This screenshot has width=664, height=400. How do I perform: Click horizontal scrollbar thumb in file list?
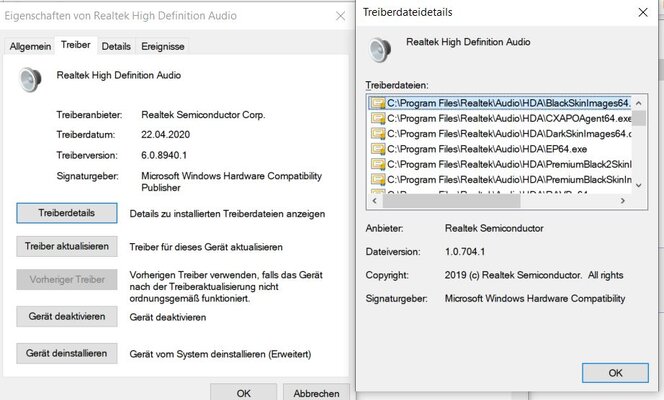click(x=451, y=201)
